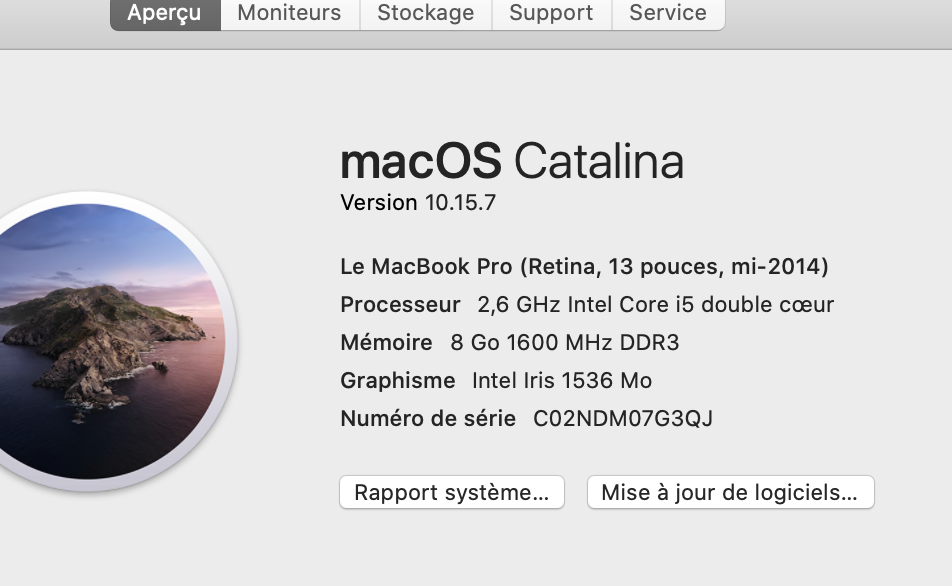Select the MacBook Pro model name line
952x586 pixels.
[x=584, y=267]
